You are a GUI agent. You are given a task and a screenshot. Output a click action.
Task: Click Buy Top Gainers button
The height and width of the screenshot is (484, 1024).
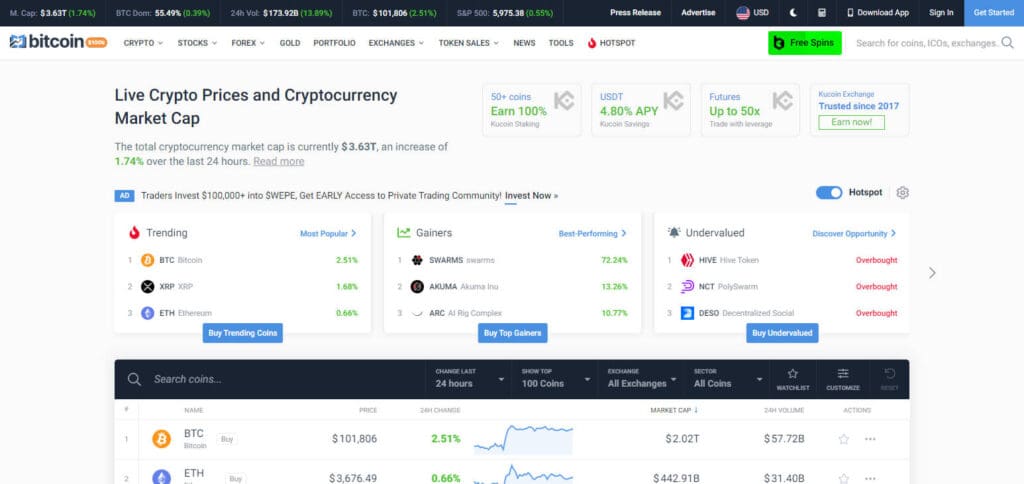coord(513,333)
